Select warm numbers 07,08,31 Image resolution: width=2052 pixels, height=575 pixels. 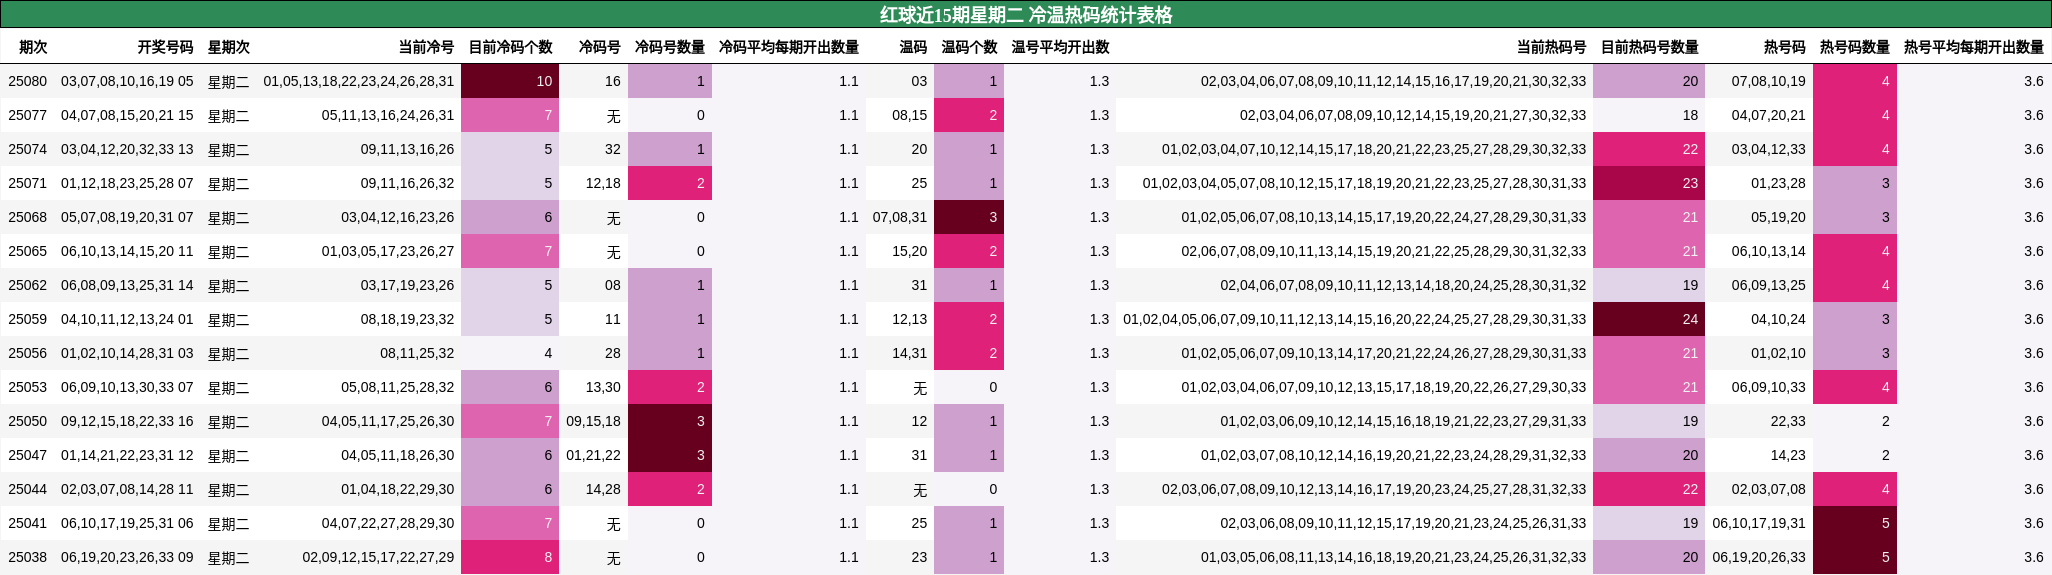900,217
